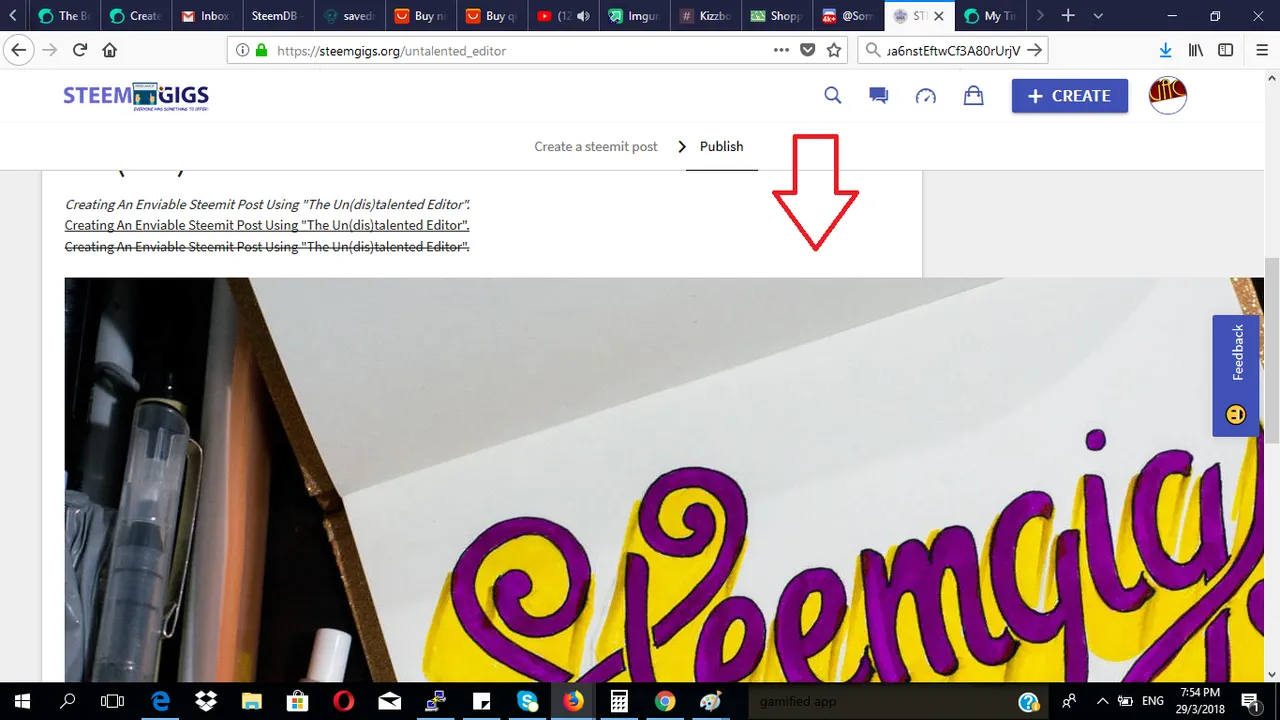Click the browser Back button
The width and height of the screenshot is (1280, 720).
coord(18,50)
